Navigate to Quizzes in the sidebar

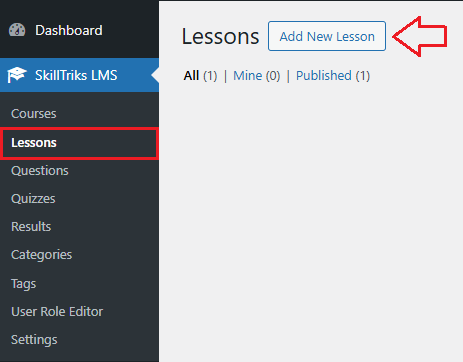(x=33, y=199)
